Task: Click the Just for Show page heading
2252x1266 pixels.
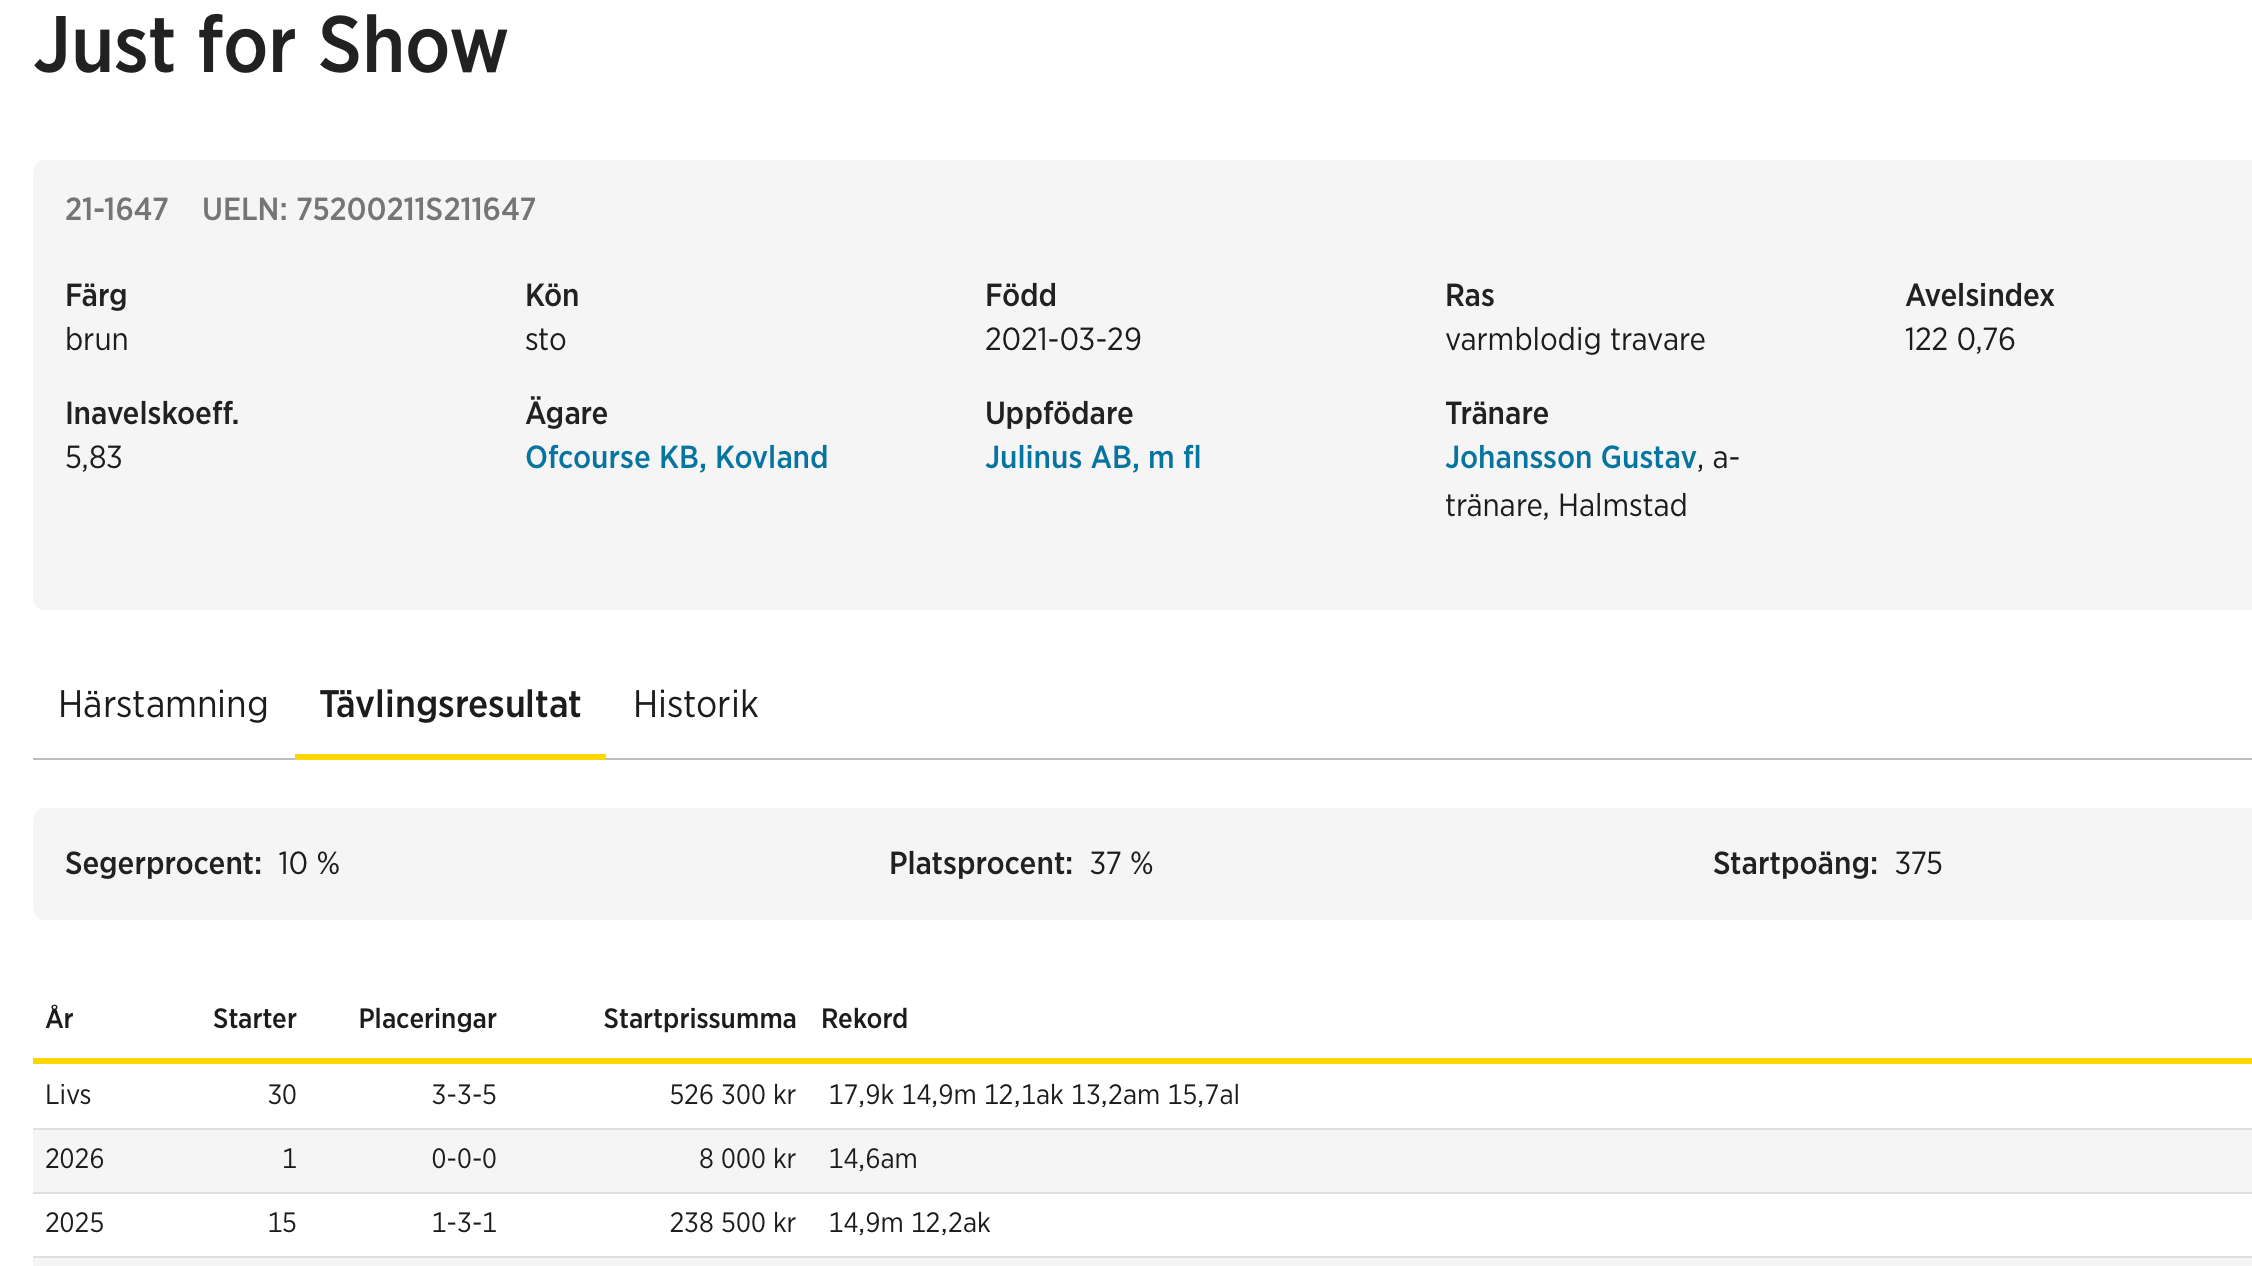Action: click(x=270, y=46)
